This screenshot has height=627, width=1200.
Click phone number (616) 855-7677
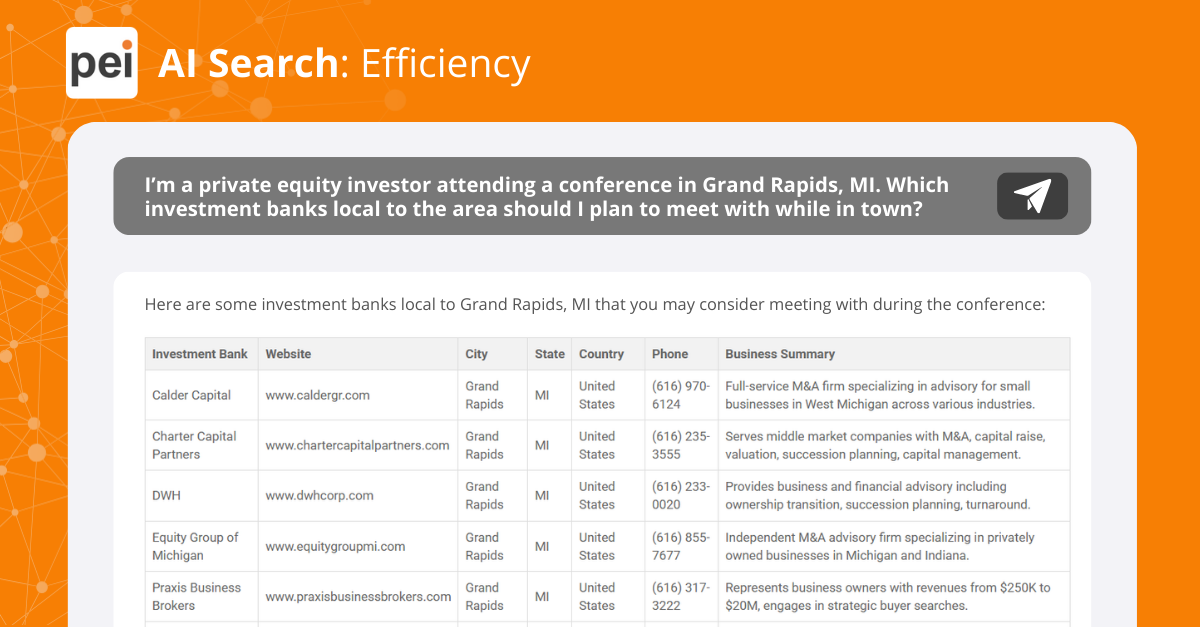(x=681, y=546)
